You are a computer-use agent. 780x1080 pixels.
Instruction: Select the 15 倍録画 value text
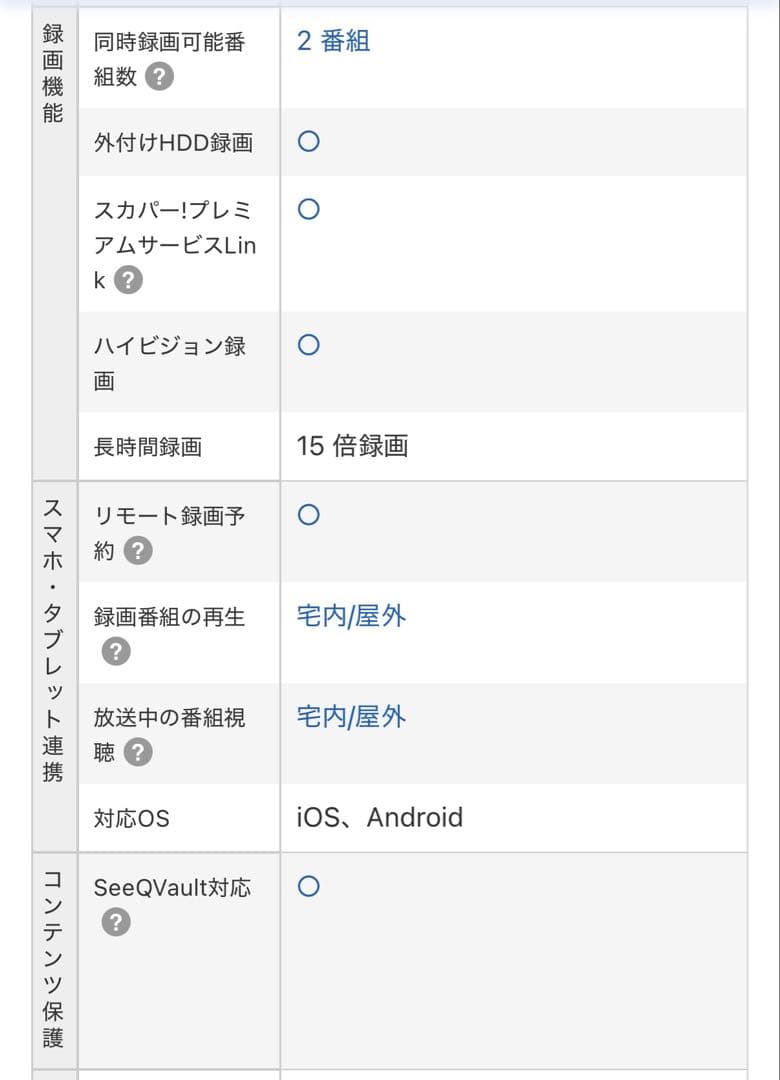[352, 446]
